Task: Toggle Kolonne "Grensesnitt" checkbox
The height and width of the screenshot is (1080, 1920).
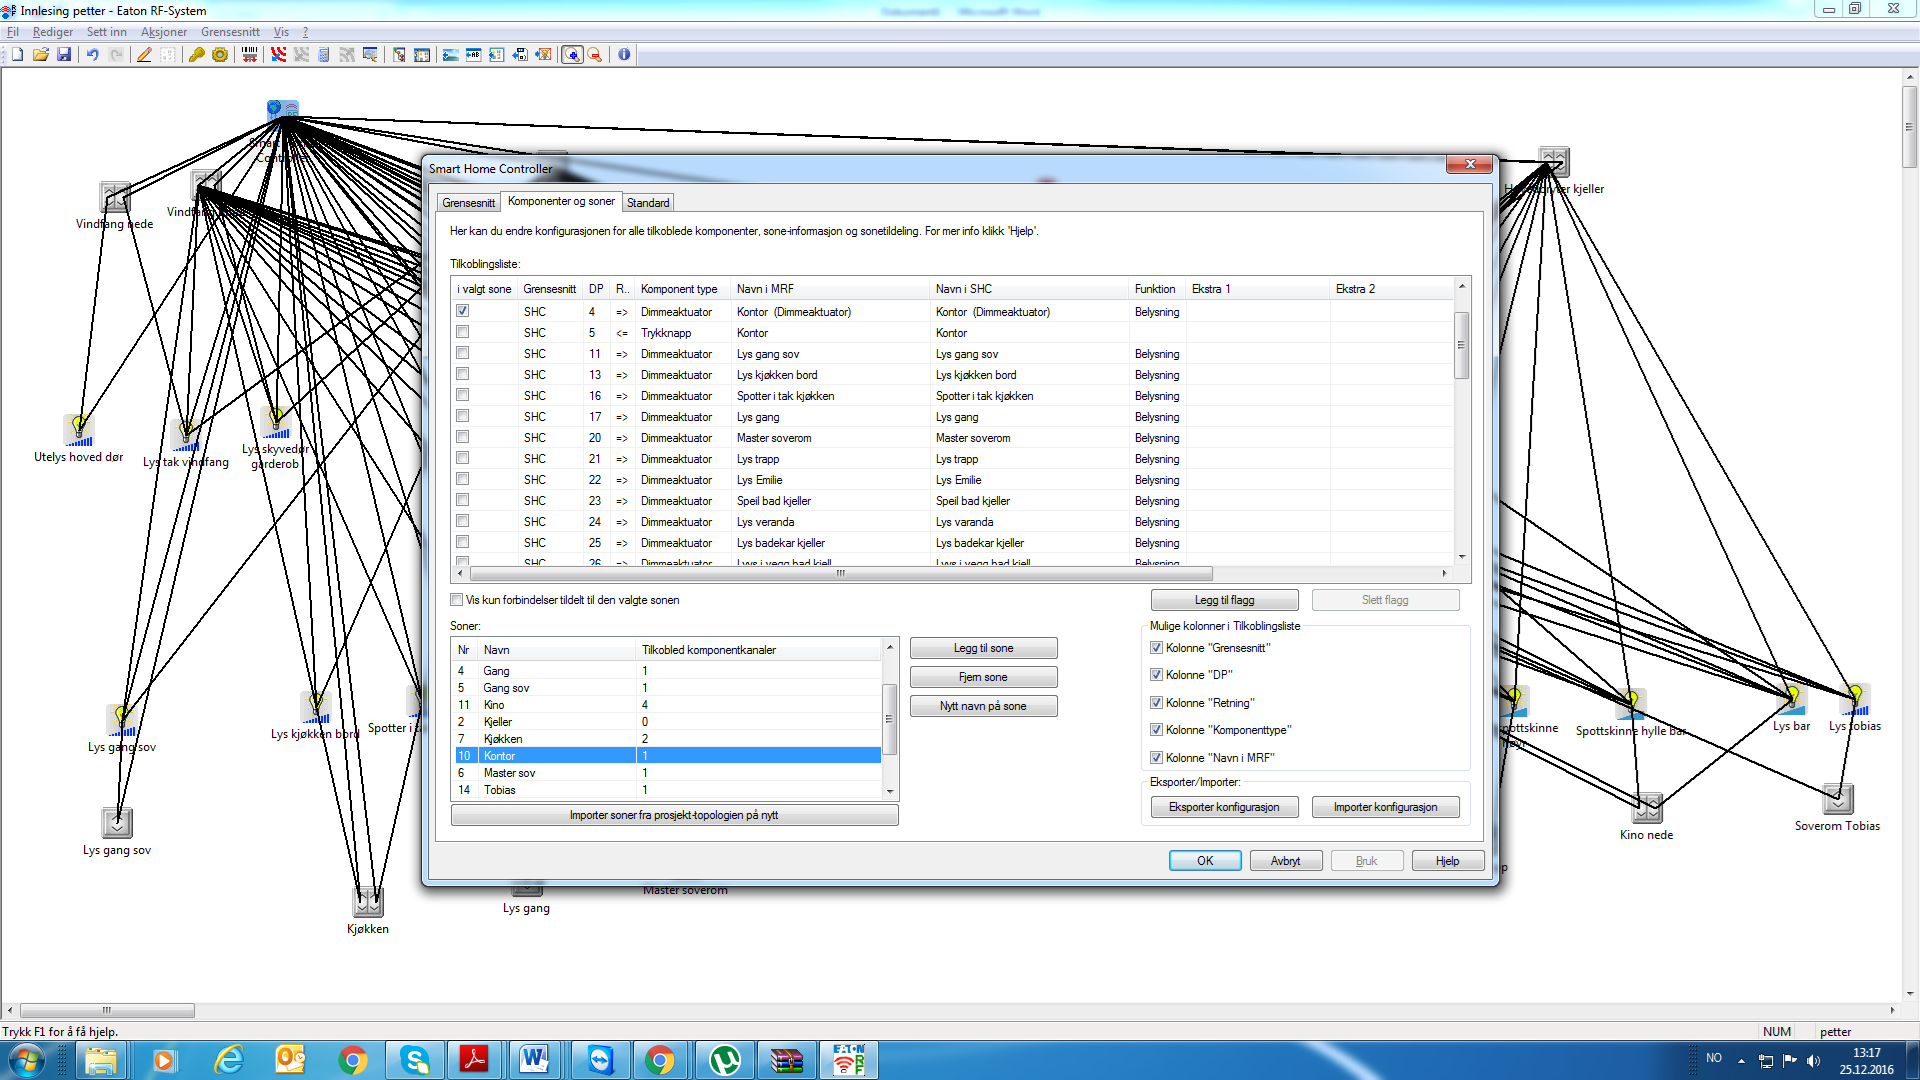Action: (x=1156, y=648)
